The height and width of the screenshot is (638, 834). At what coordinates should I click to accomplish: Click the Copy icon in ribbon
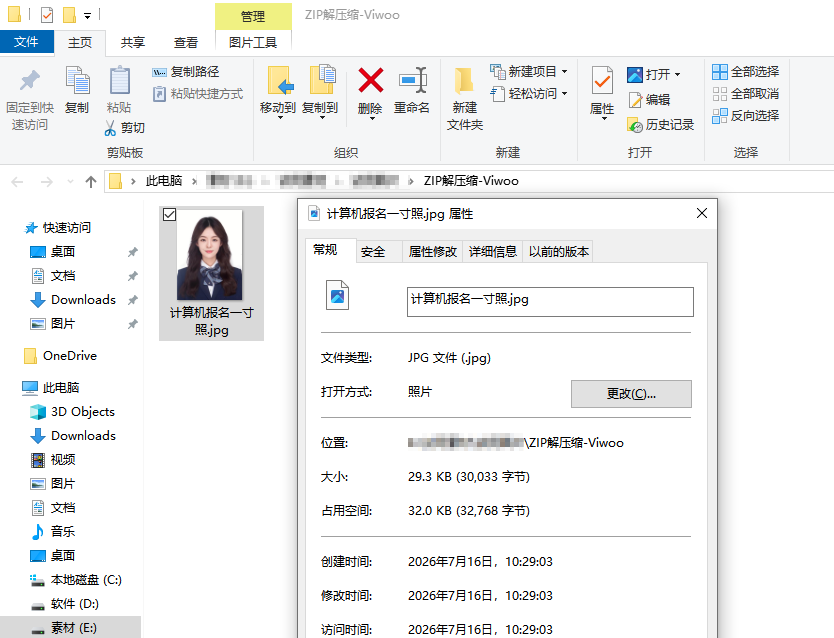(x=77, y=90)
